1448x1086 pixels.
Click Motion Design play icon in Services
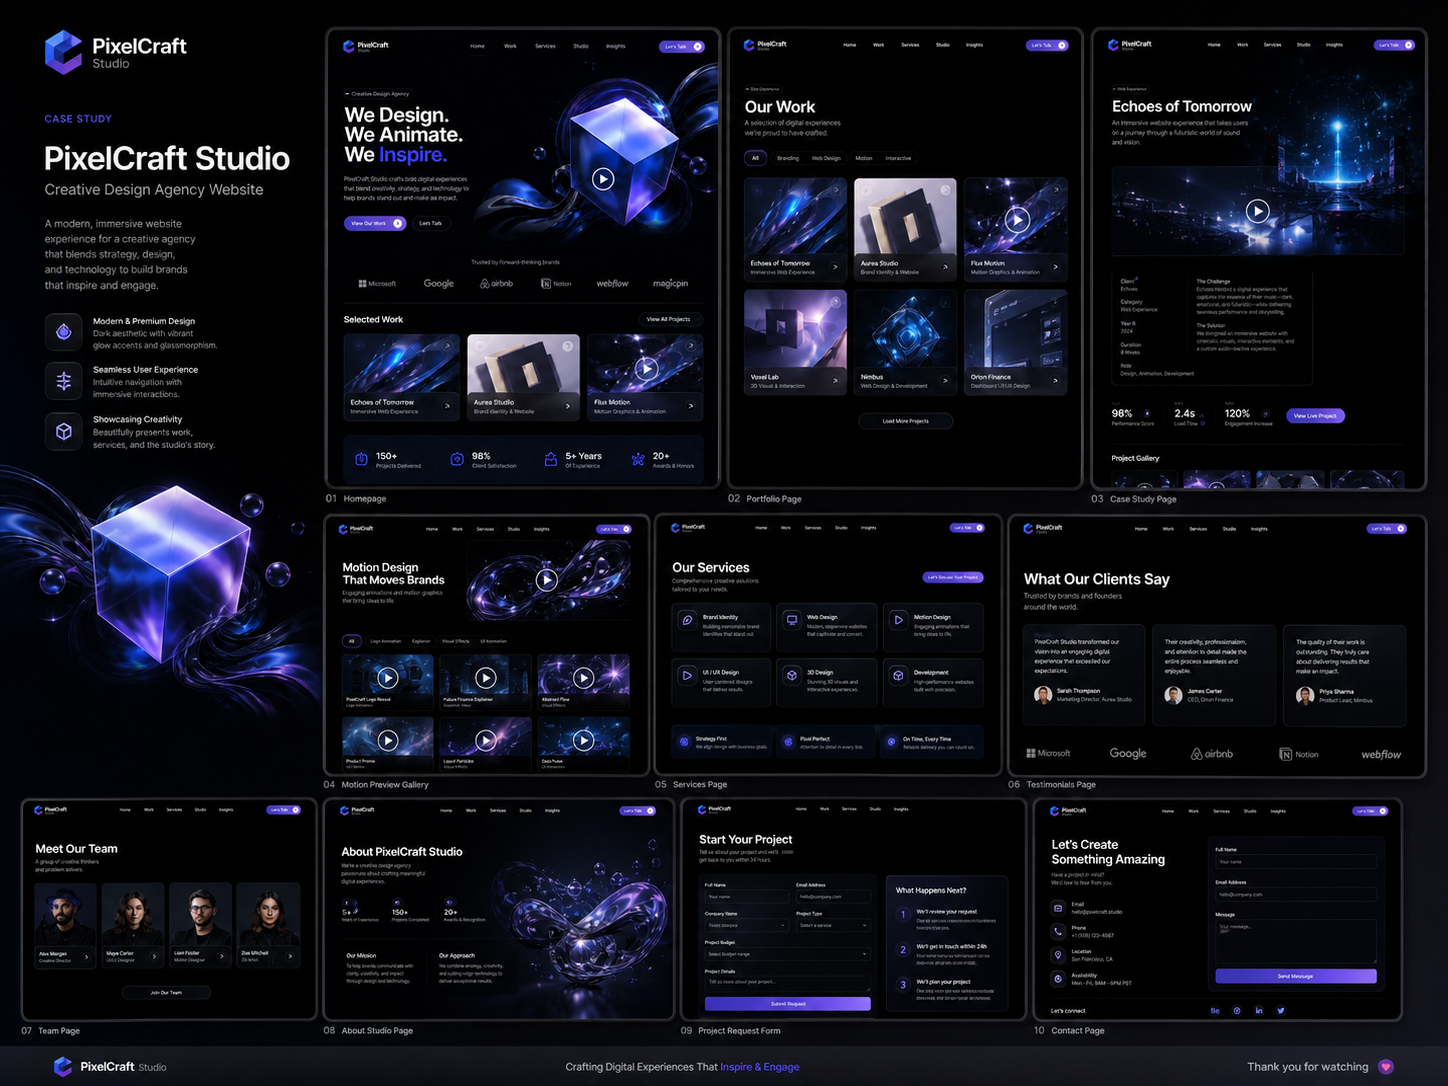(x=898, y=620)
